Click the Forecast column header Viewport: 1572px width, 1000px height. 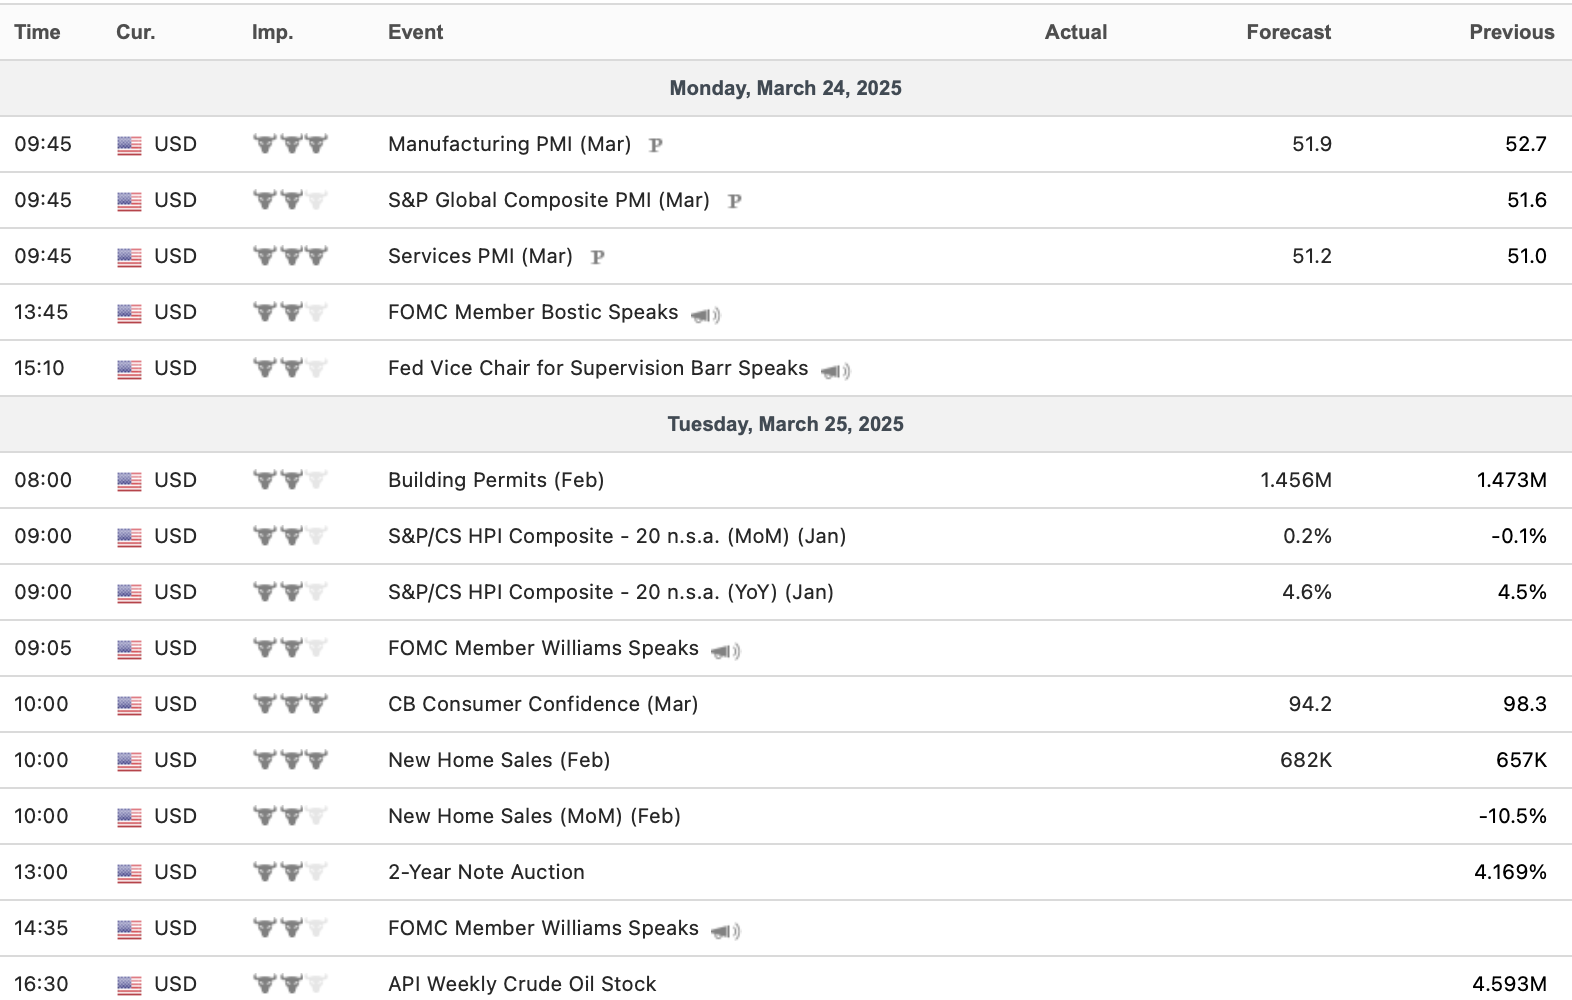(1288, 32)
